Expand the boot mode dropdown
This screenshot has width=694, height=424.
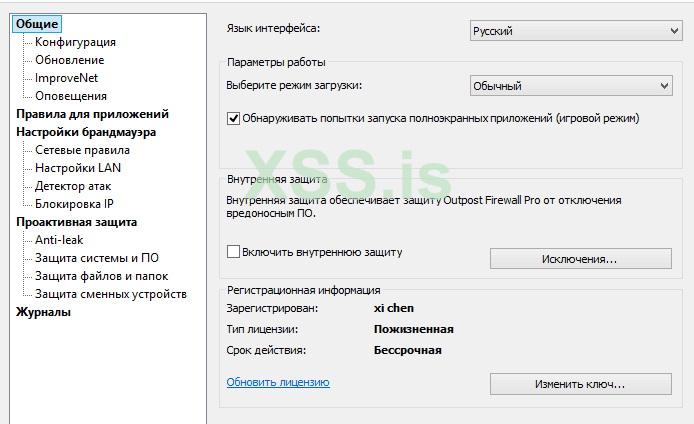(x=575, y=86)
